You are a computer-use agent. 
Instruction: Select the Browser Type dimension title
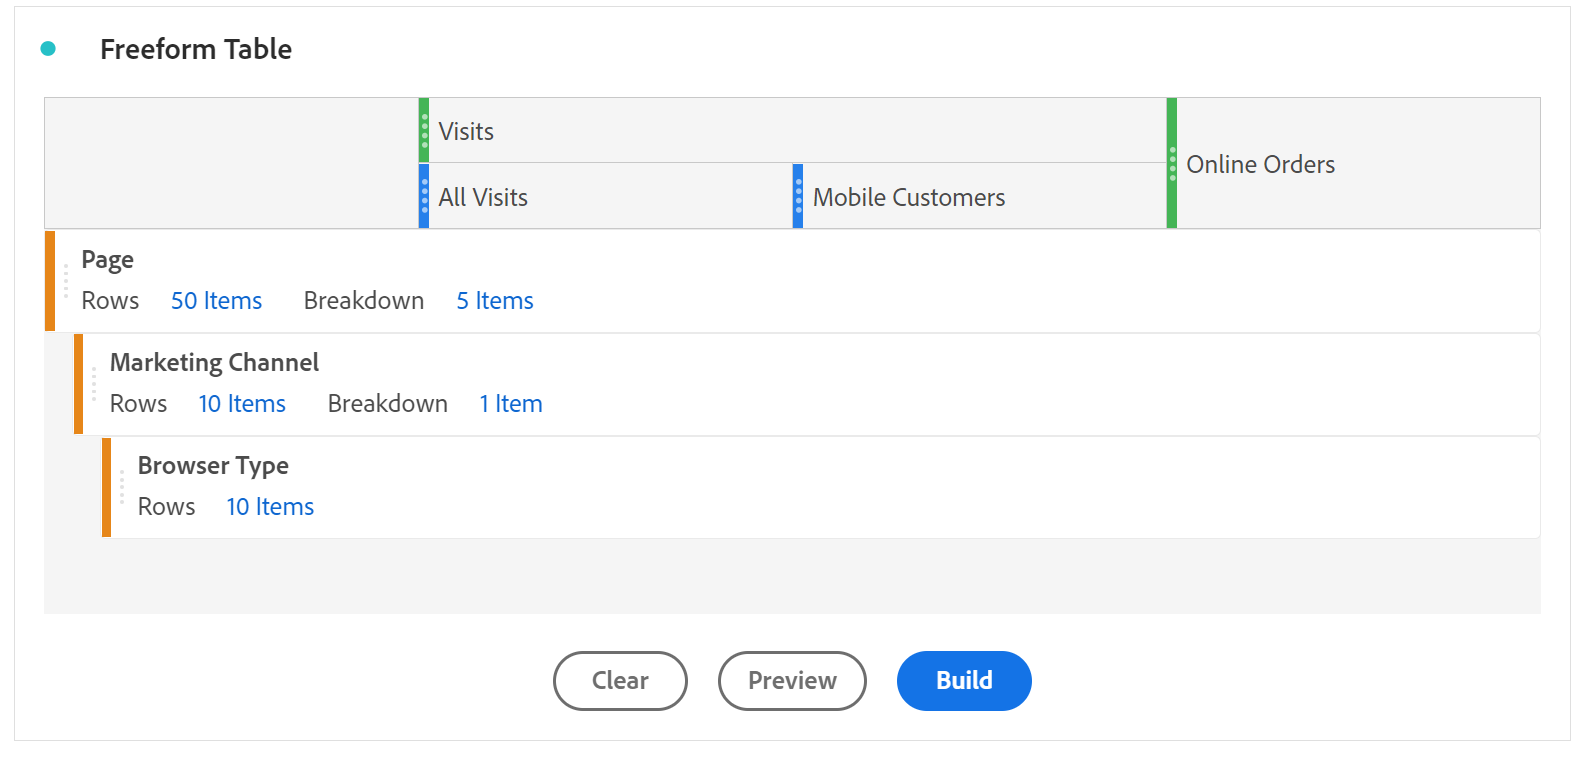coord(213,466)
